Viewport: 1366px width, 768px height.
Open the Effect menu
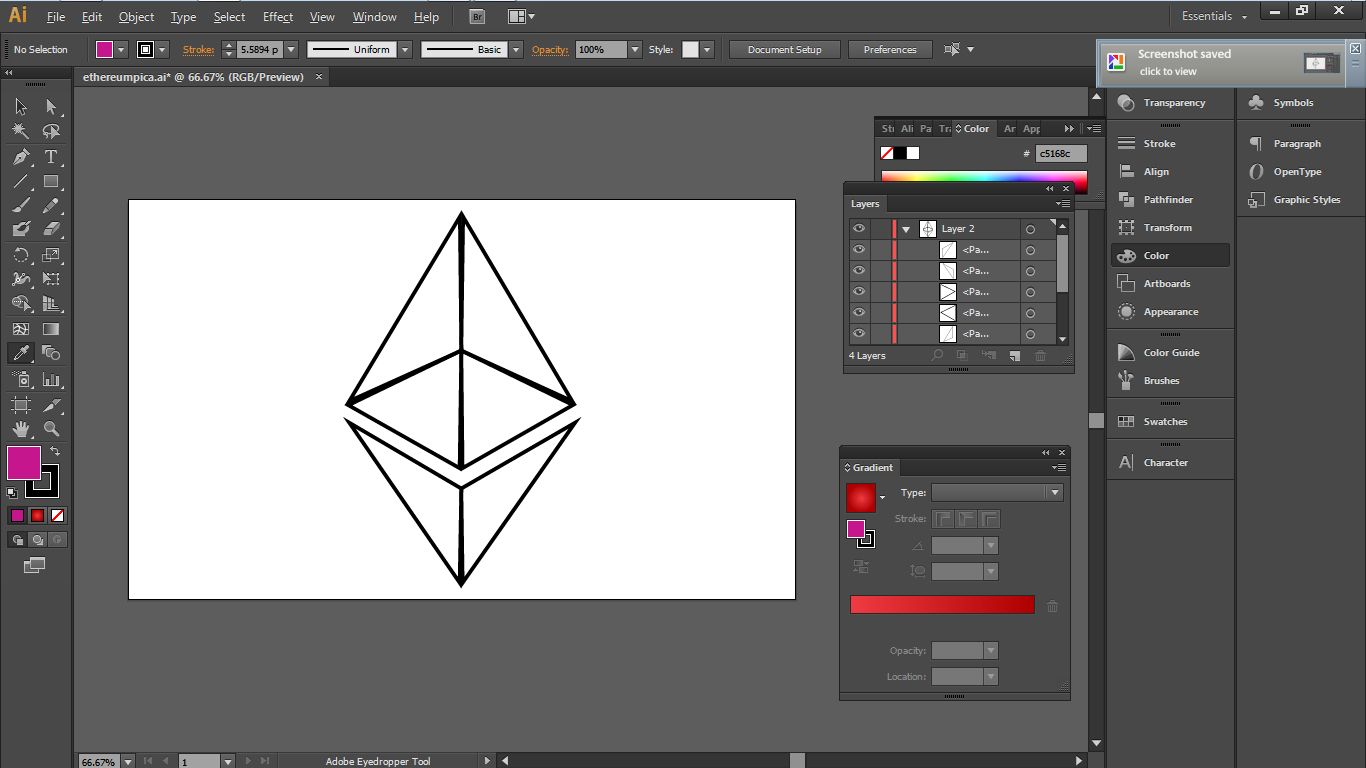tap(278, 17)
